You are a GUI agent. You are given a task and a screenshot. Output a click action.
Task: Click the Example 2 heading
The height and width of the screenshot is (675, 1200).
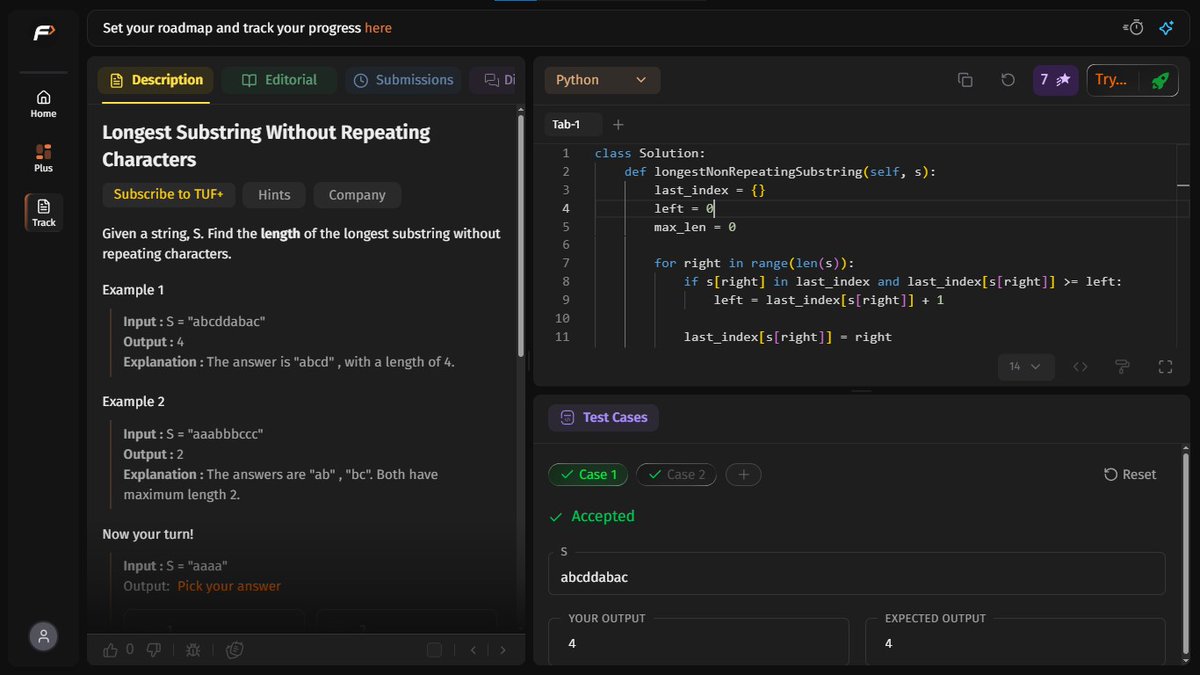pos(133,402)
